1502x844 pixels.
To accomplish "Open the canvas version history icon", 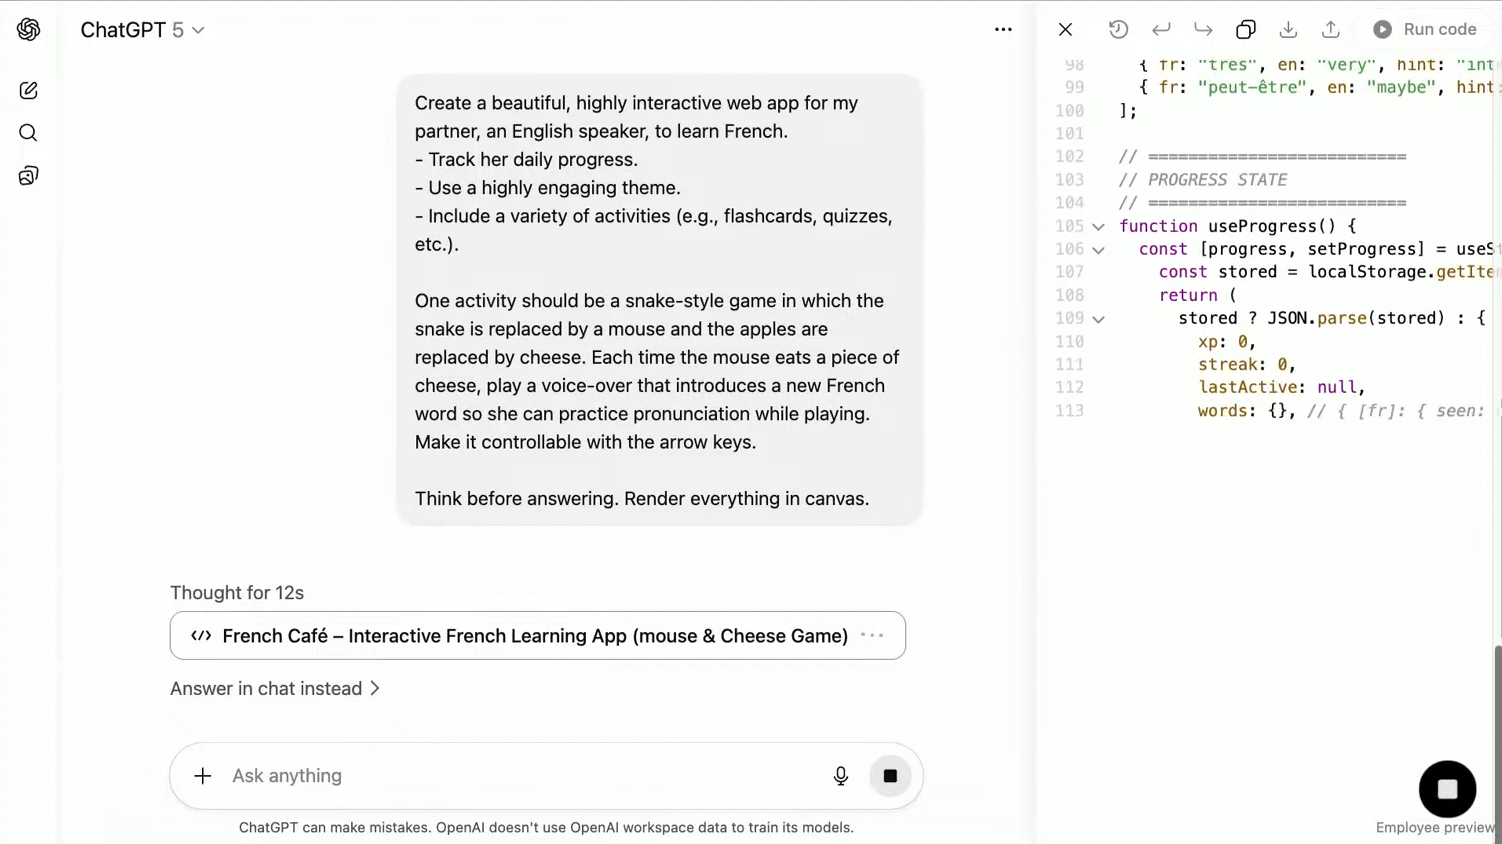I will click(x=1118, y=30).
